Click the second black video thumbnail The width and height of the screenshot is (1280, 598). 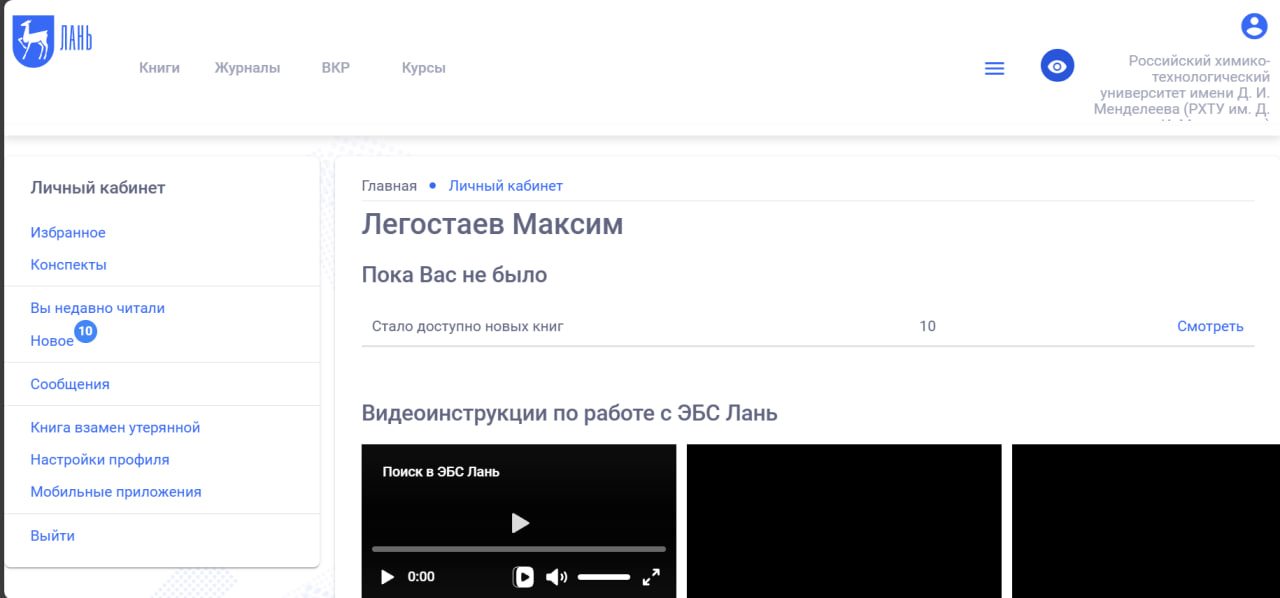click(843, 521)
